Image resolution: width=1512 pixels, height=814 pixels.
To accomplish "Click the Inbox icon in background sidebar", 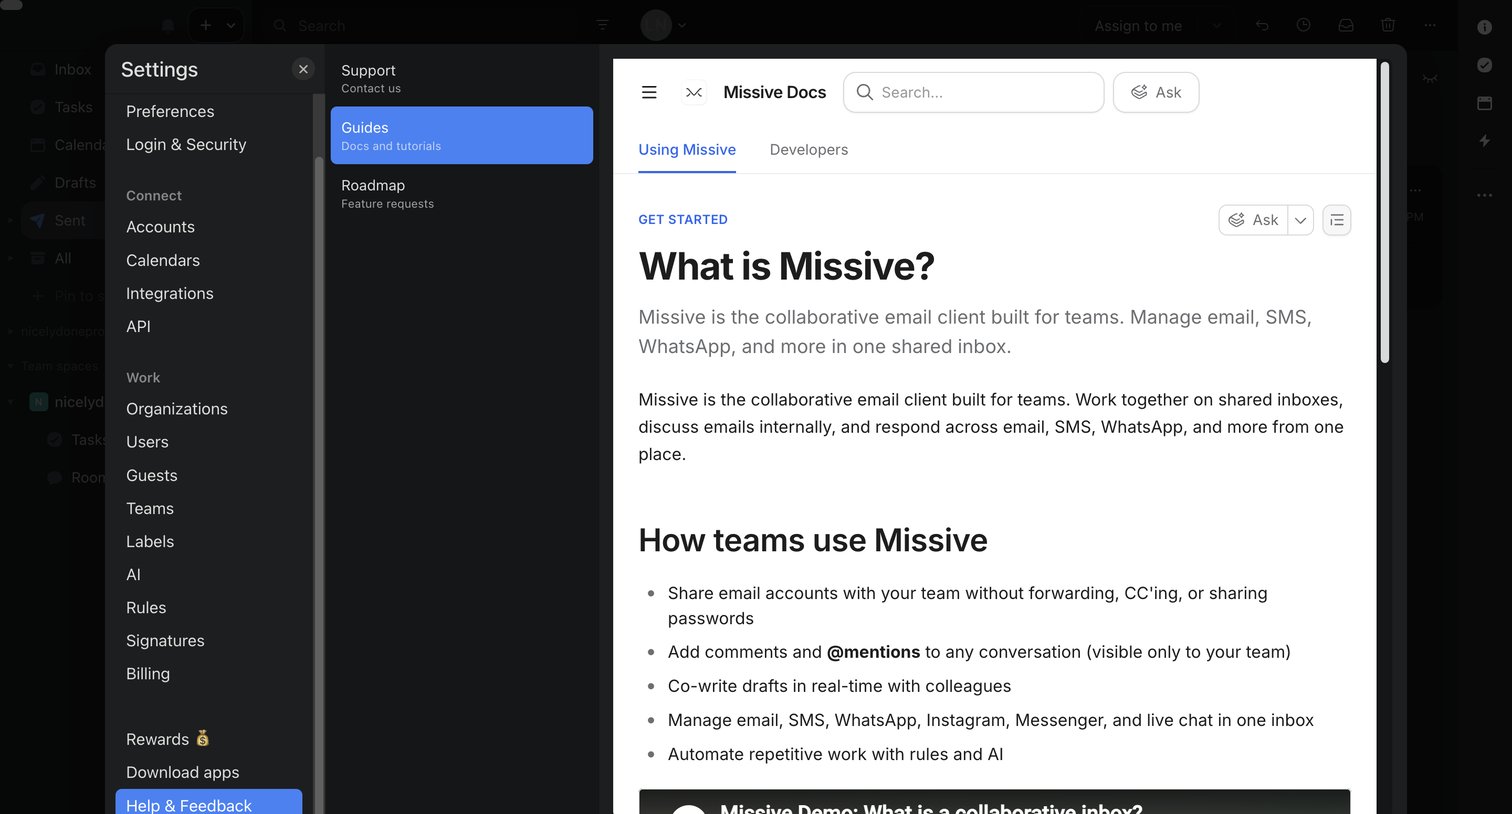I will [x=38, y=69].
